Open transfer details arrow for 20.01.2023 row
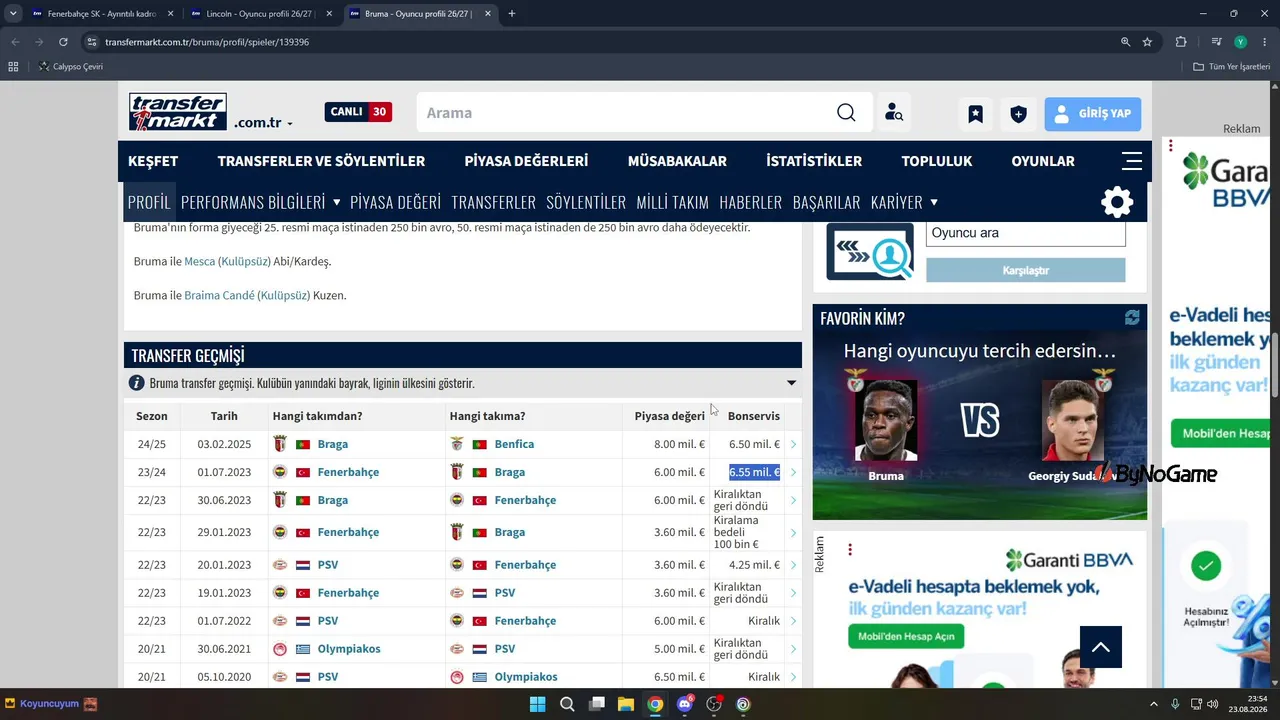The height and width of the screenshot is (720, 1280). pos(793,565)
